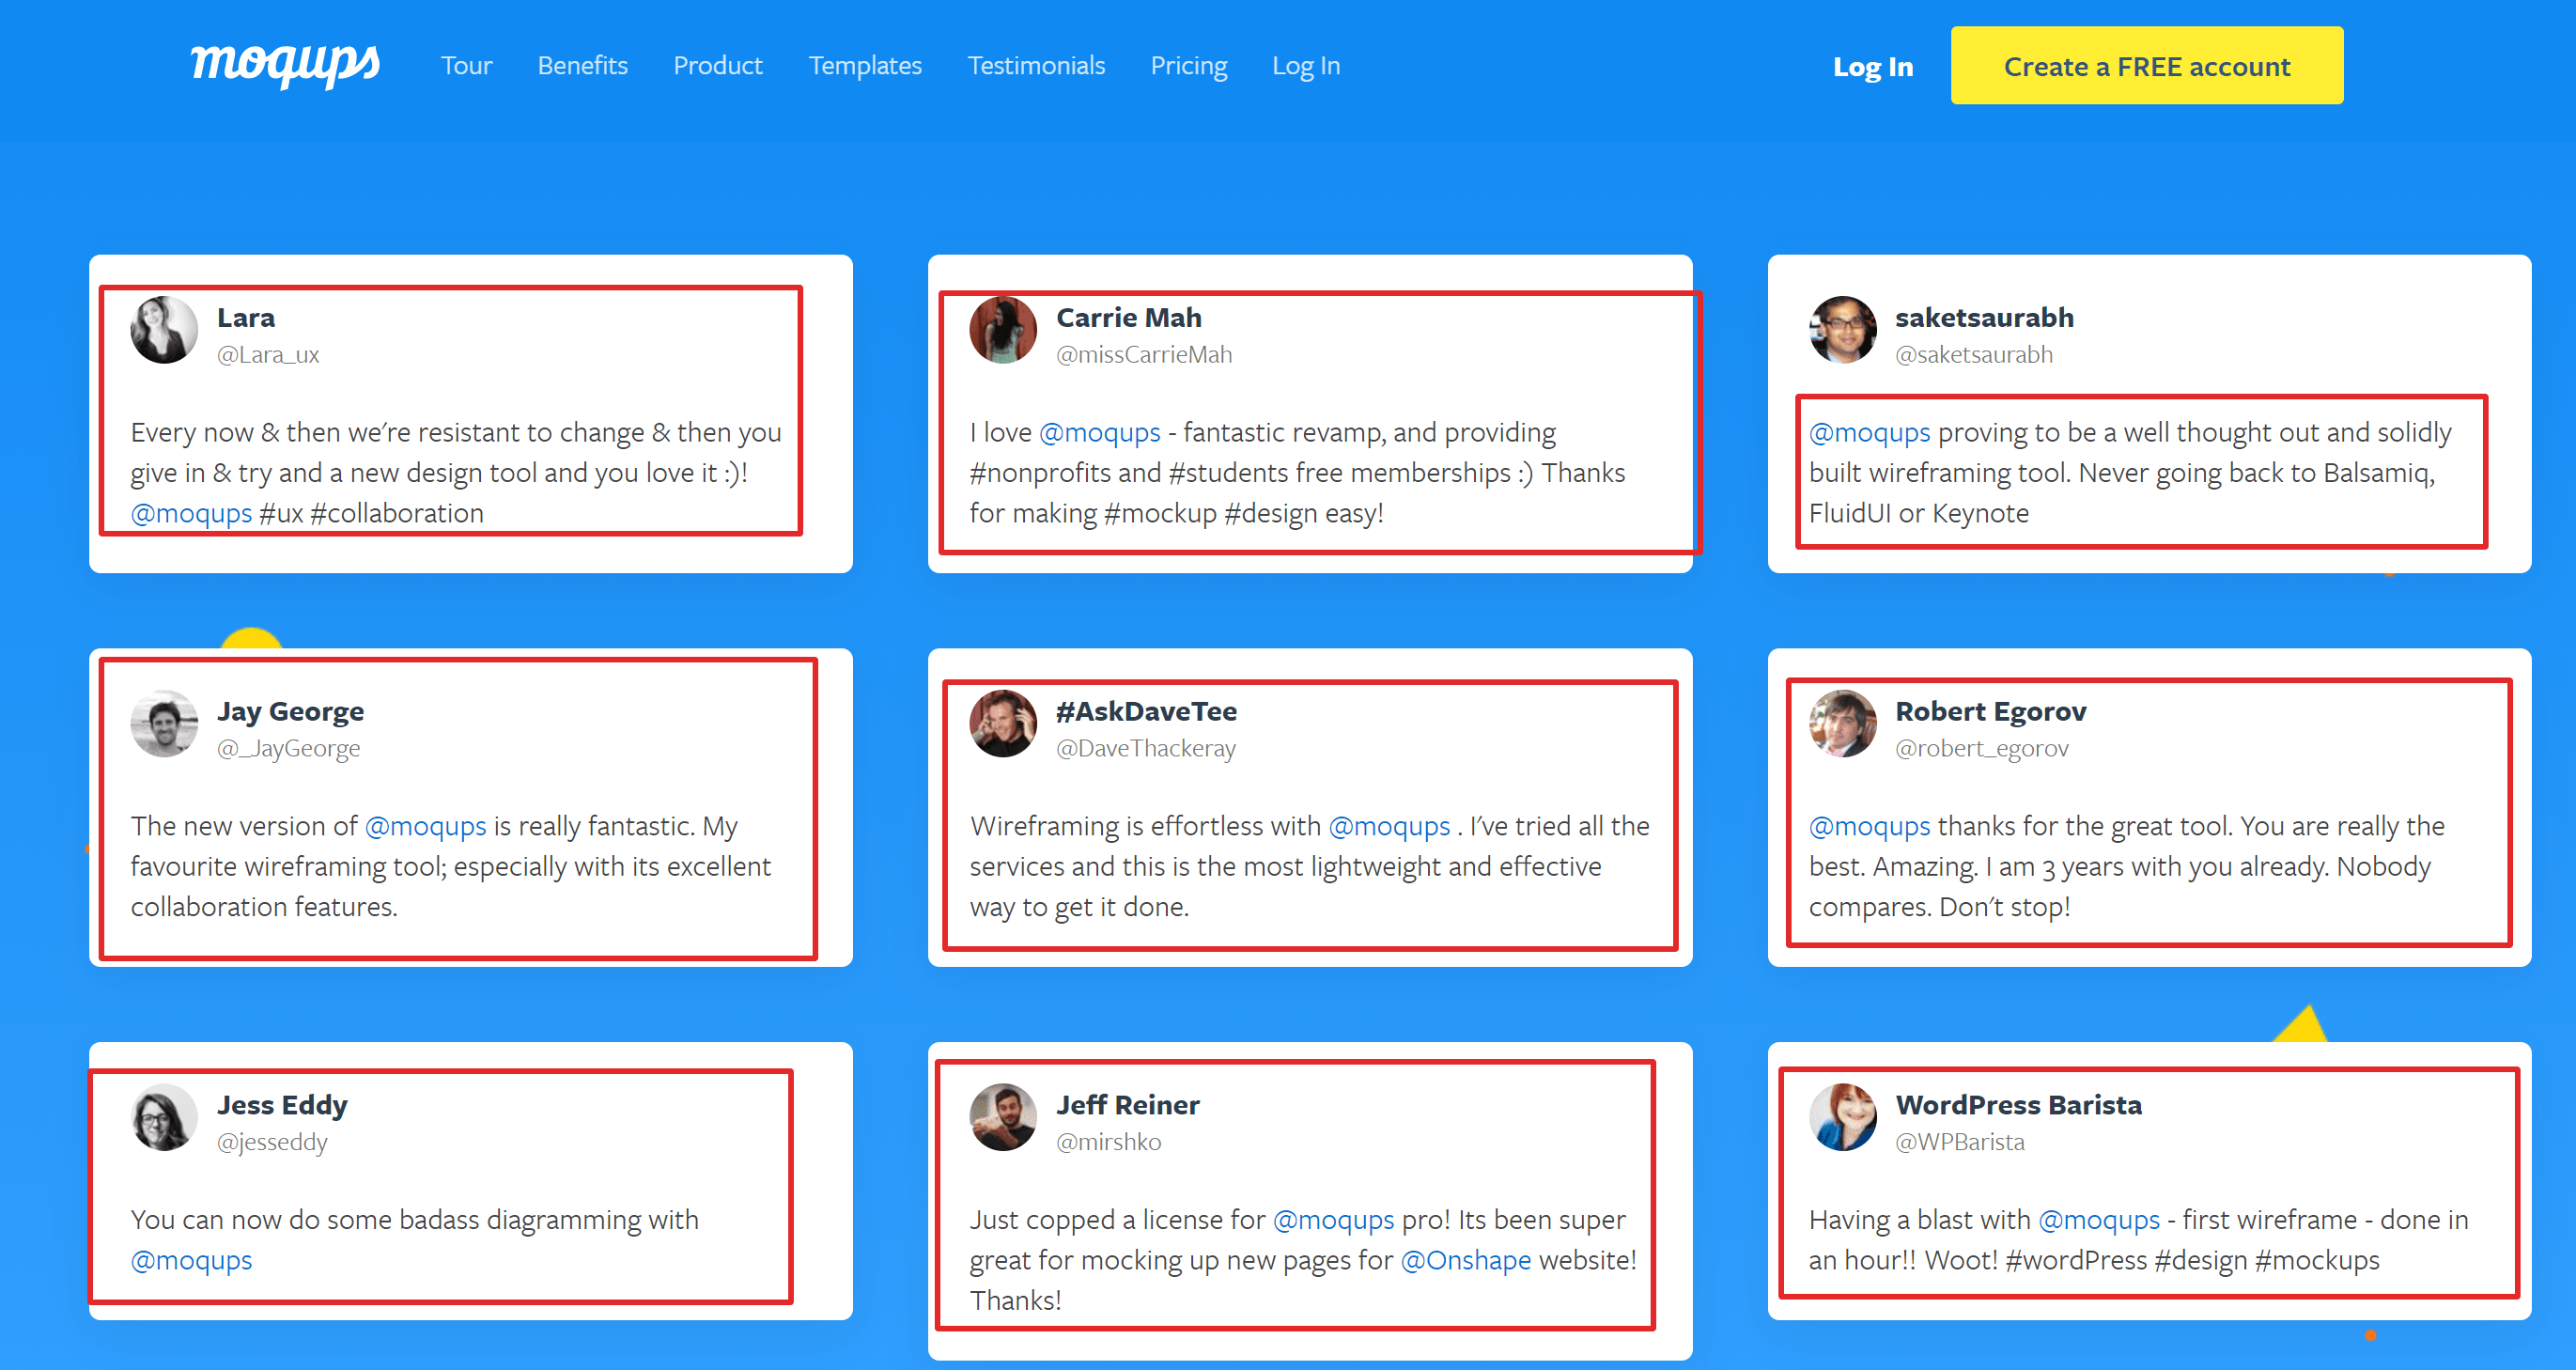Click the Log In nav text link
Viewport: 2576px width, 1370px height.
point(1307,65)
